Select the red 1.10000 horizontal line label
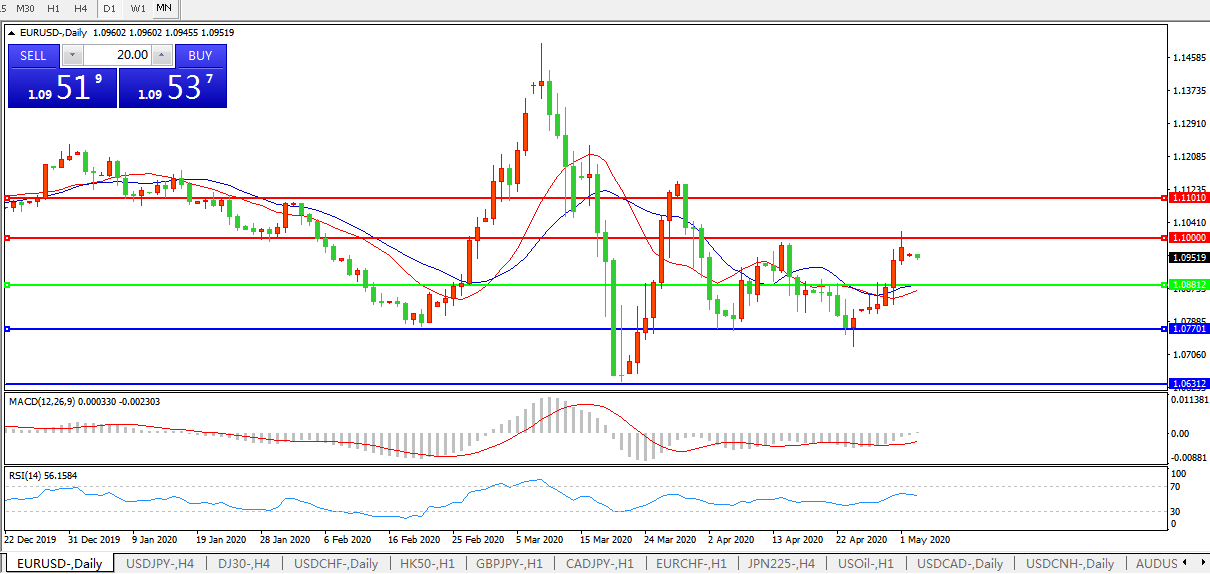Screen dimensions: 1210x574 click(x=1188, y=238)
